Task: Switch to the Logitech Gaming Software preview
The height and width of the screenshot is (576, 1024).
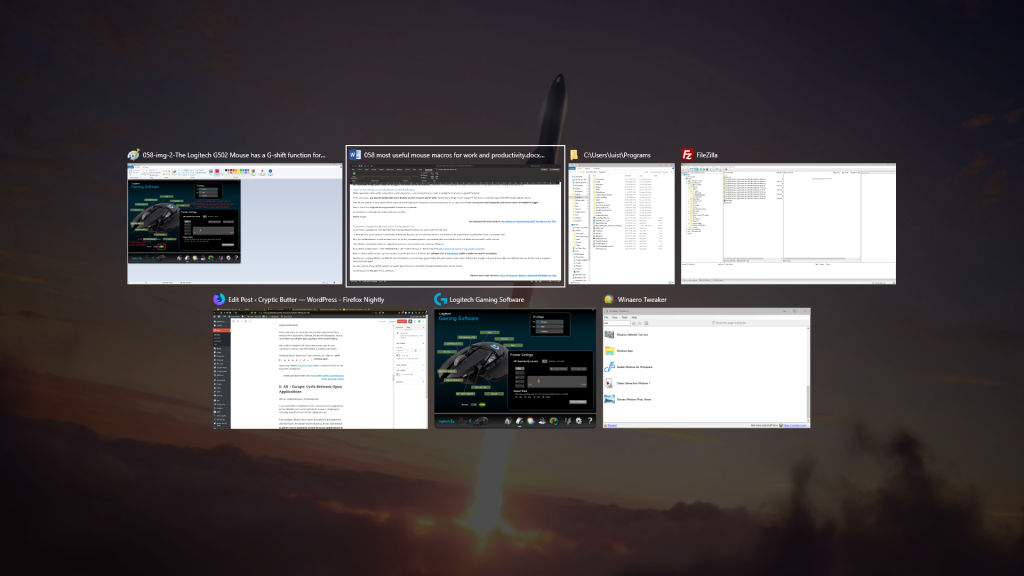Action: (x=515, y=368)
